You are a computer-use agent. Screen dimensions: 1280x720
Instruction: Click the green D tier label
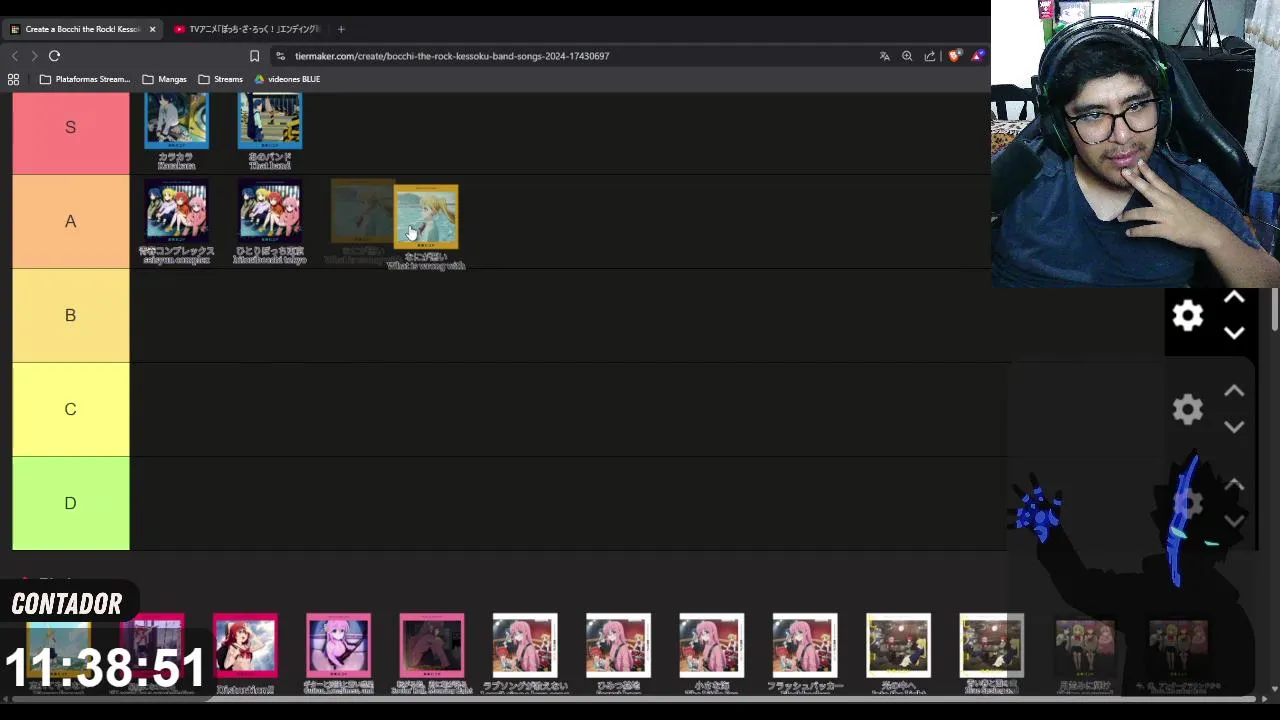coord(71,503)
